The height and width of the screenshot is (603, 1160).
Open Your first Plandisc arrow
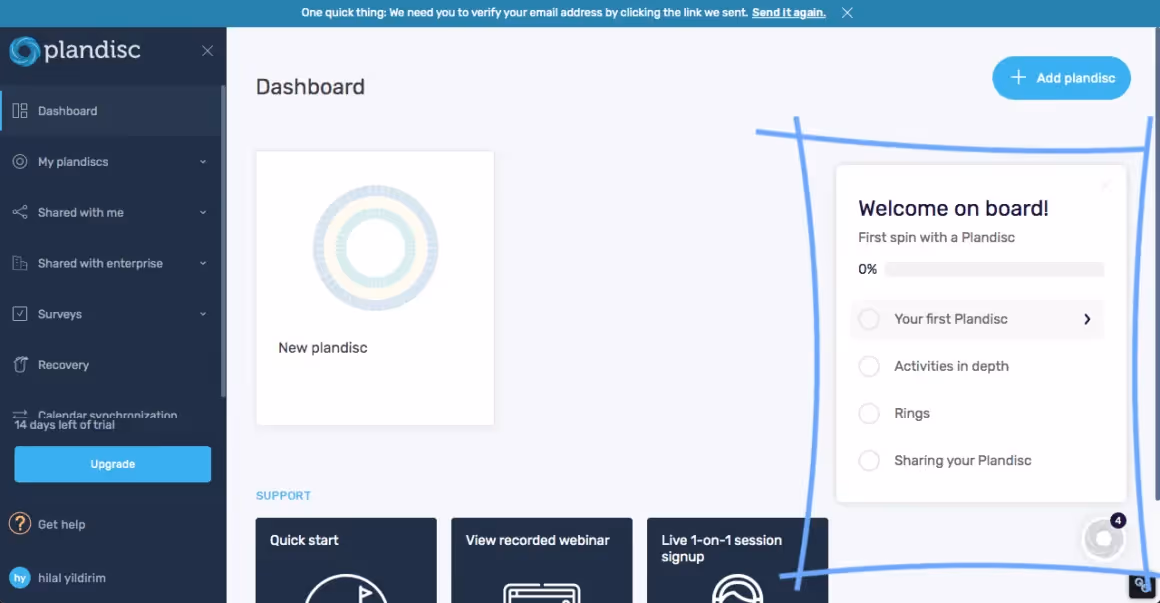[x=1087, y=319]
